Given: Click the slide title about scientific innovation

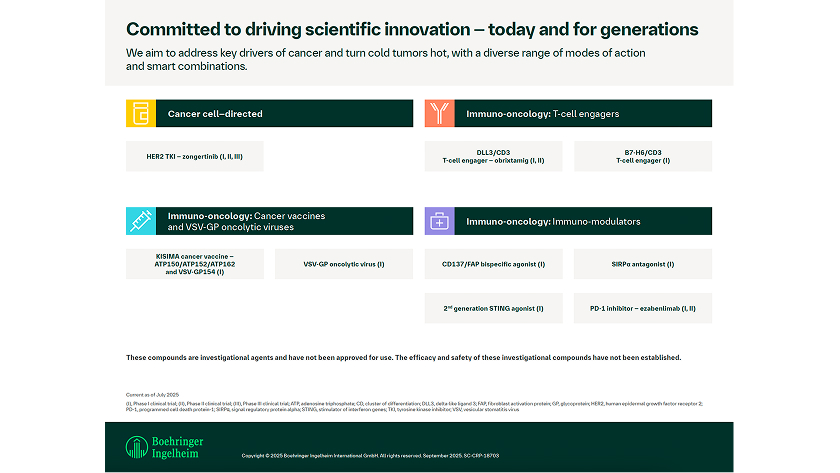Looking at the screenshot, I should click(412, 29).
